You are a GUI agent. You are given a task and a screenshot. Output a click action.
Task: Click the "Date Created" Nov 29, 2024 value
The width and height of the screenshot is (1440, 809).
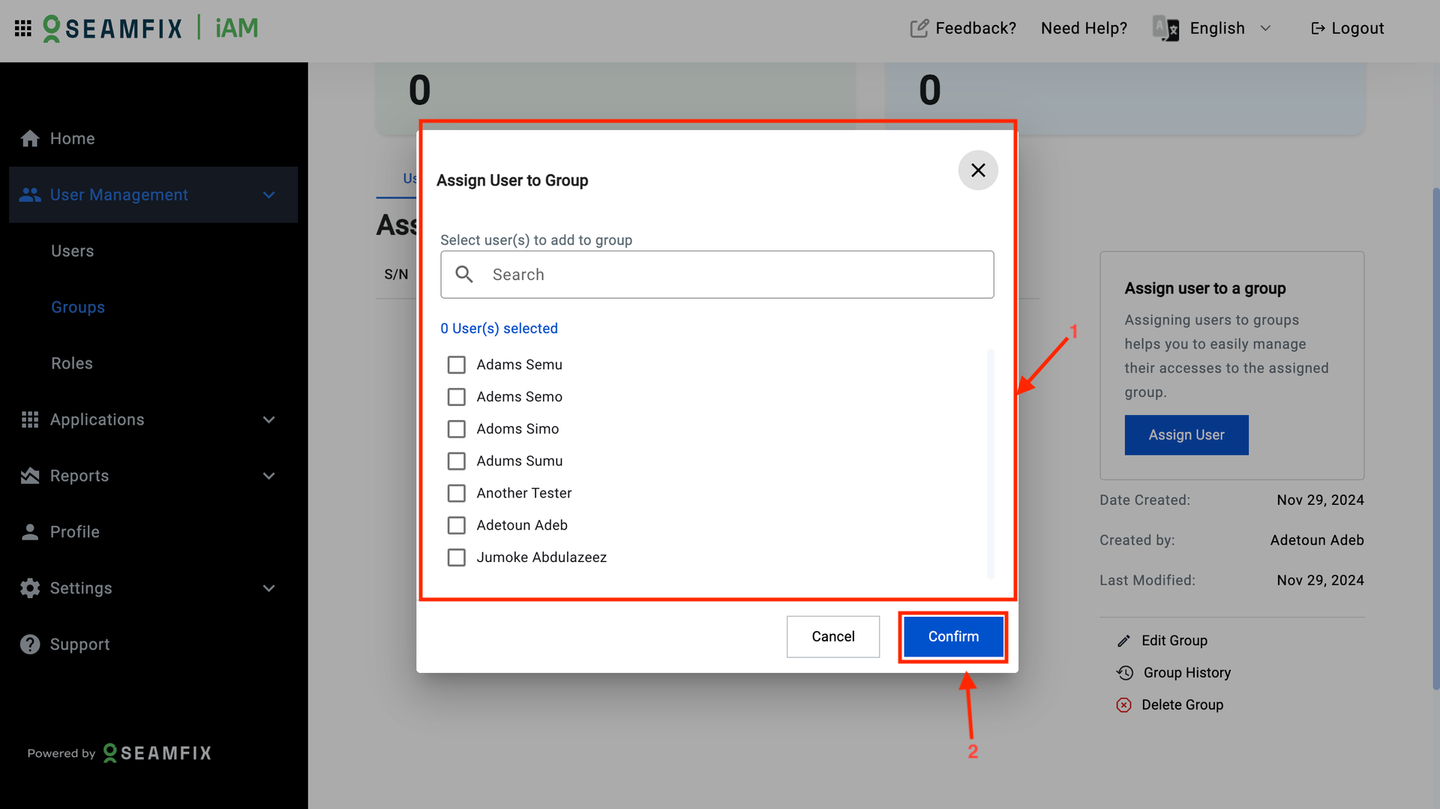1320,500
